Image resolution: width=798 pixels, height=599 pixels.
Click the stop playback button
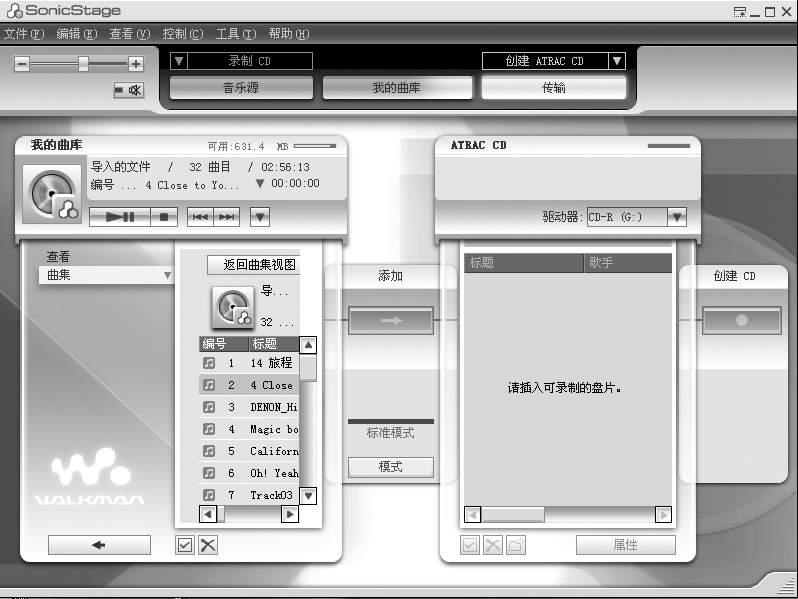click(x=164, y=217)
